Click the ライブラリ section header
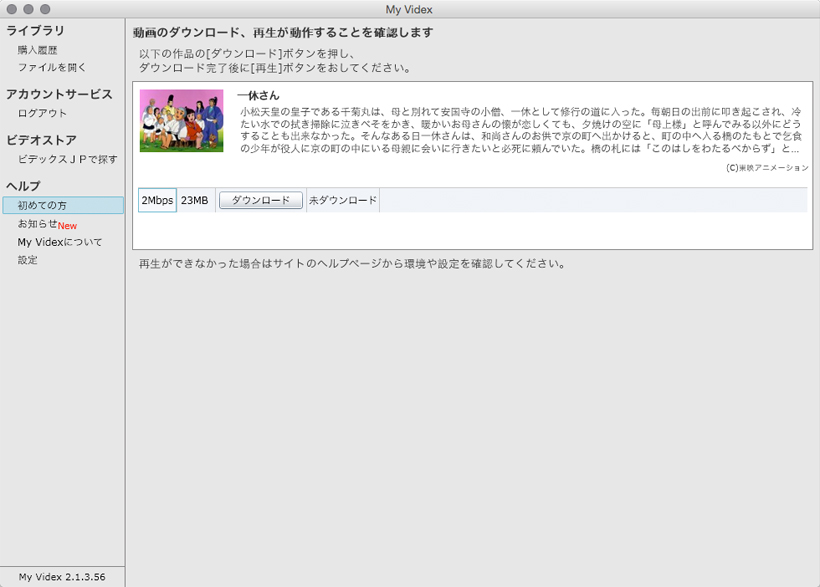The height and width of the screenshot is (587, 820). (35, 30)
